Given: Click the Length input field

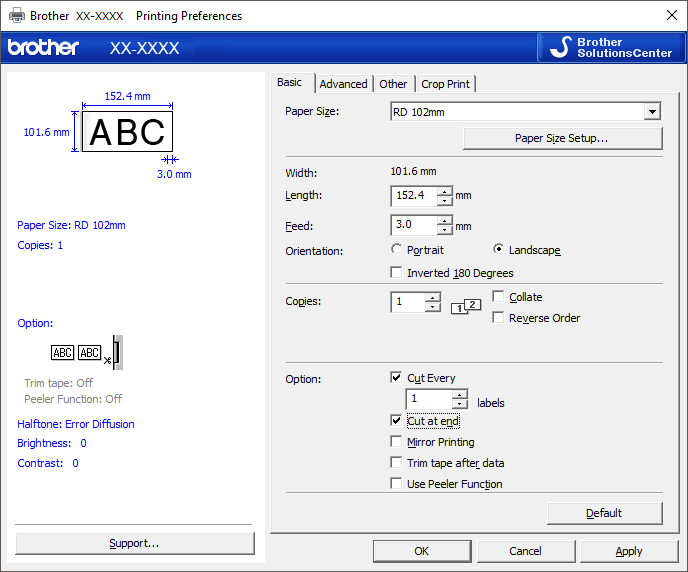Looking at the screenshot, I should (x=414, y=196).
